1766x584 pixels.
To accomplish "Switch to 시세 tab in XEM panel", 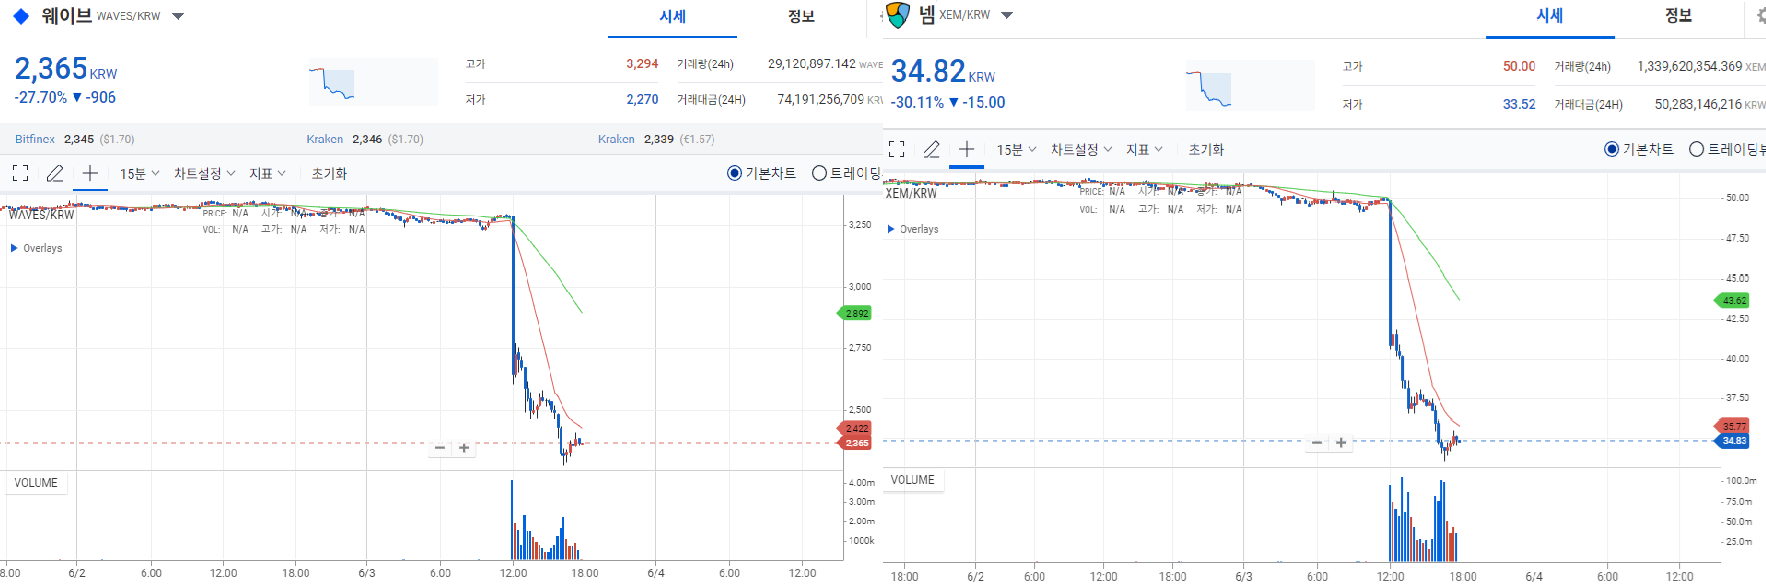I will pyautogui.click(x=1550, y=16).
